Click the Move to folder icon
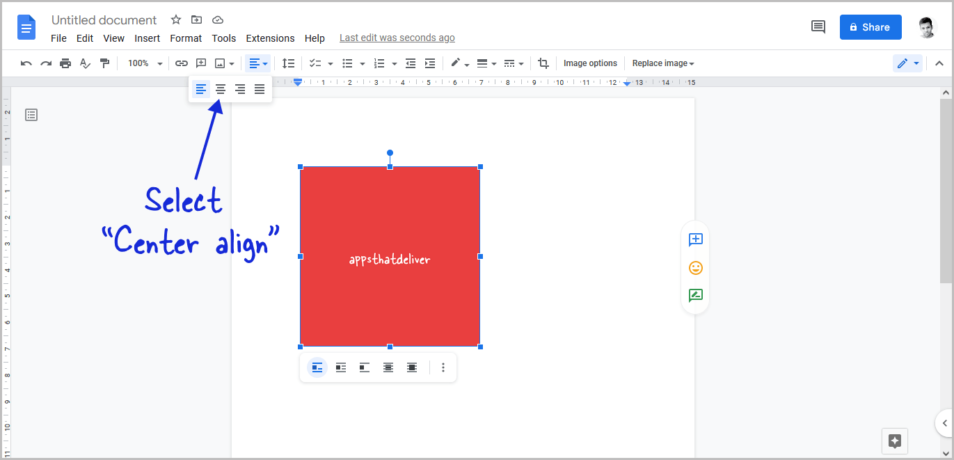This screenshot has width=954, height=460. [197, 20]
